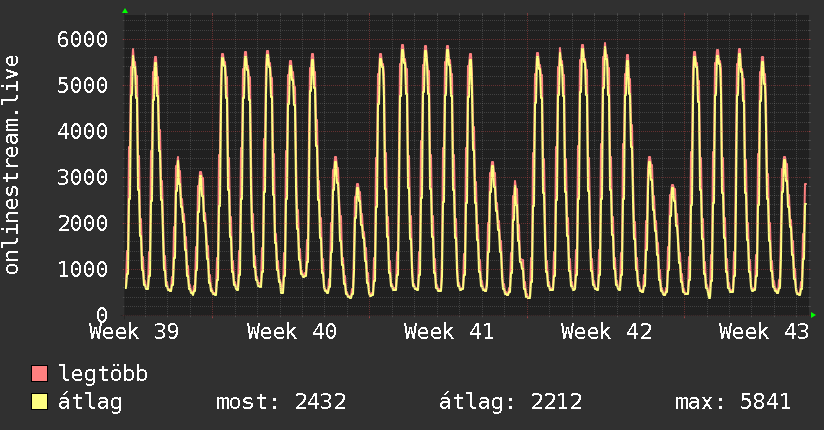Select the átlag legend label beside yellow swatch
The image size is (824, 430).
[x=90, y=403]
